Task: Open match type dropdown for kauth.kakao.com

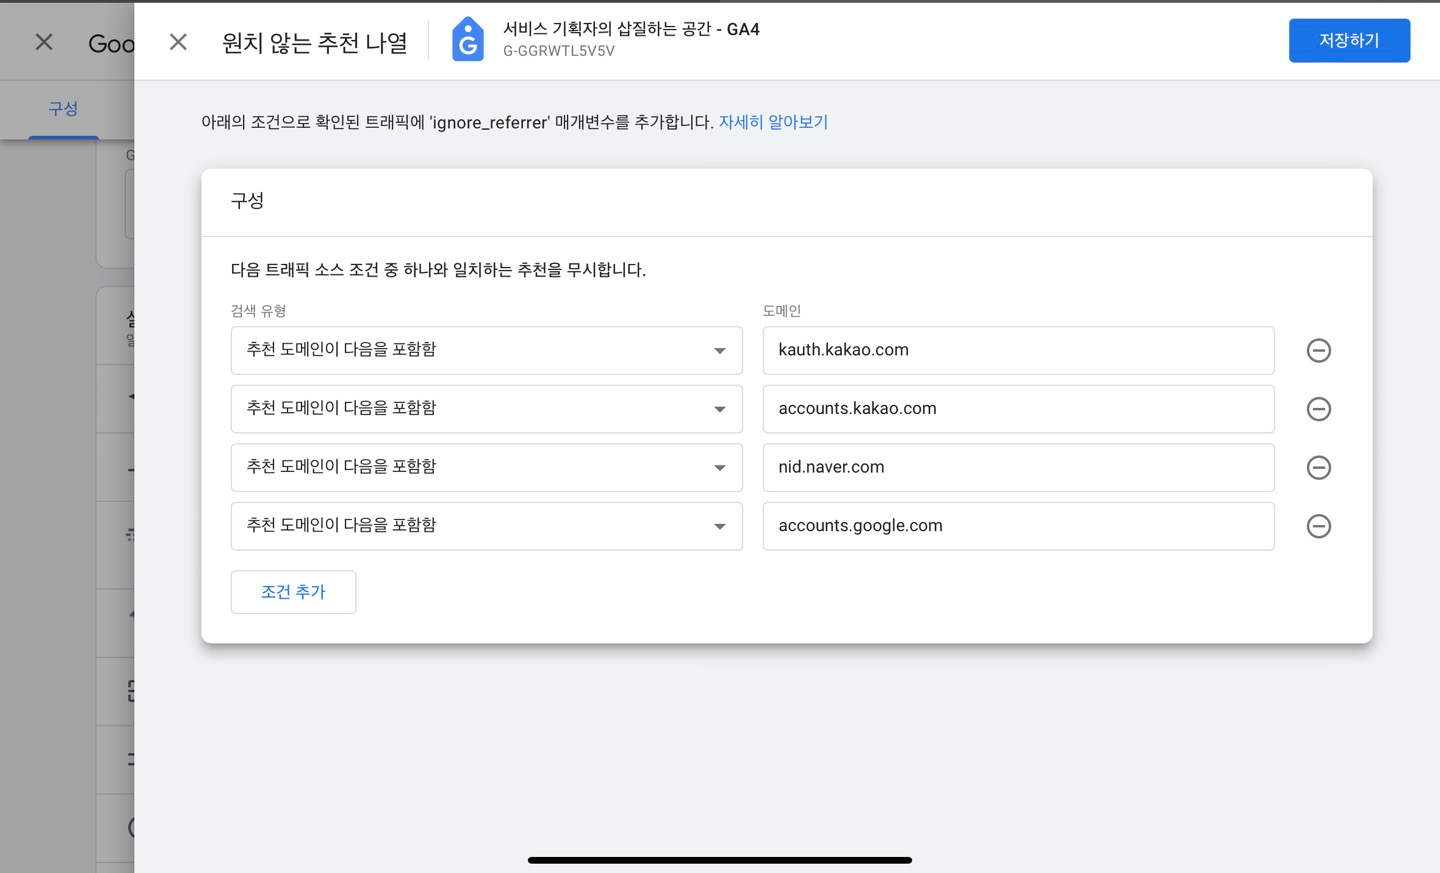Action: pyautogui.click(x=487, y=351)
